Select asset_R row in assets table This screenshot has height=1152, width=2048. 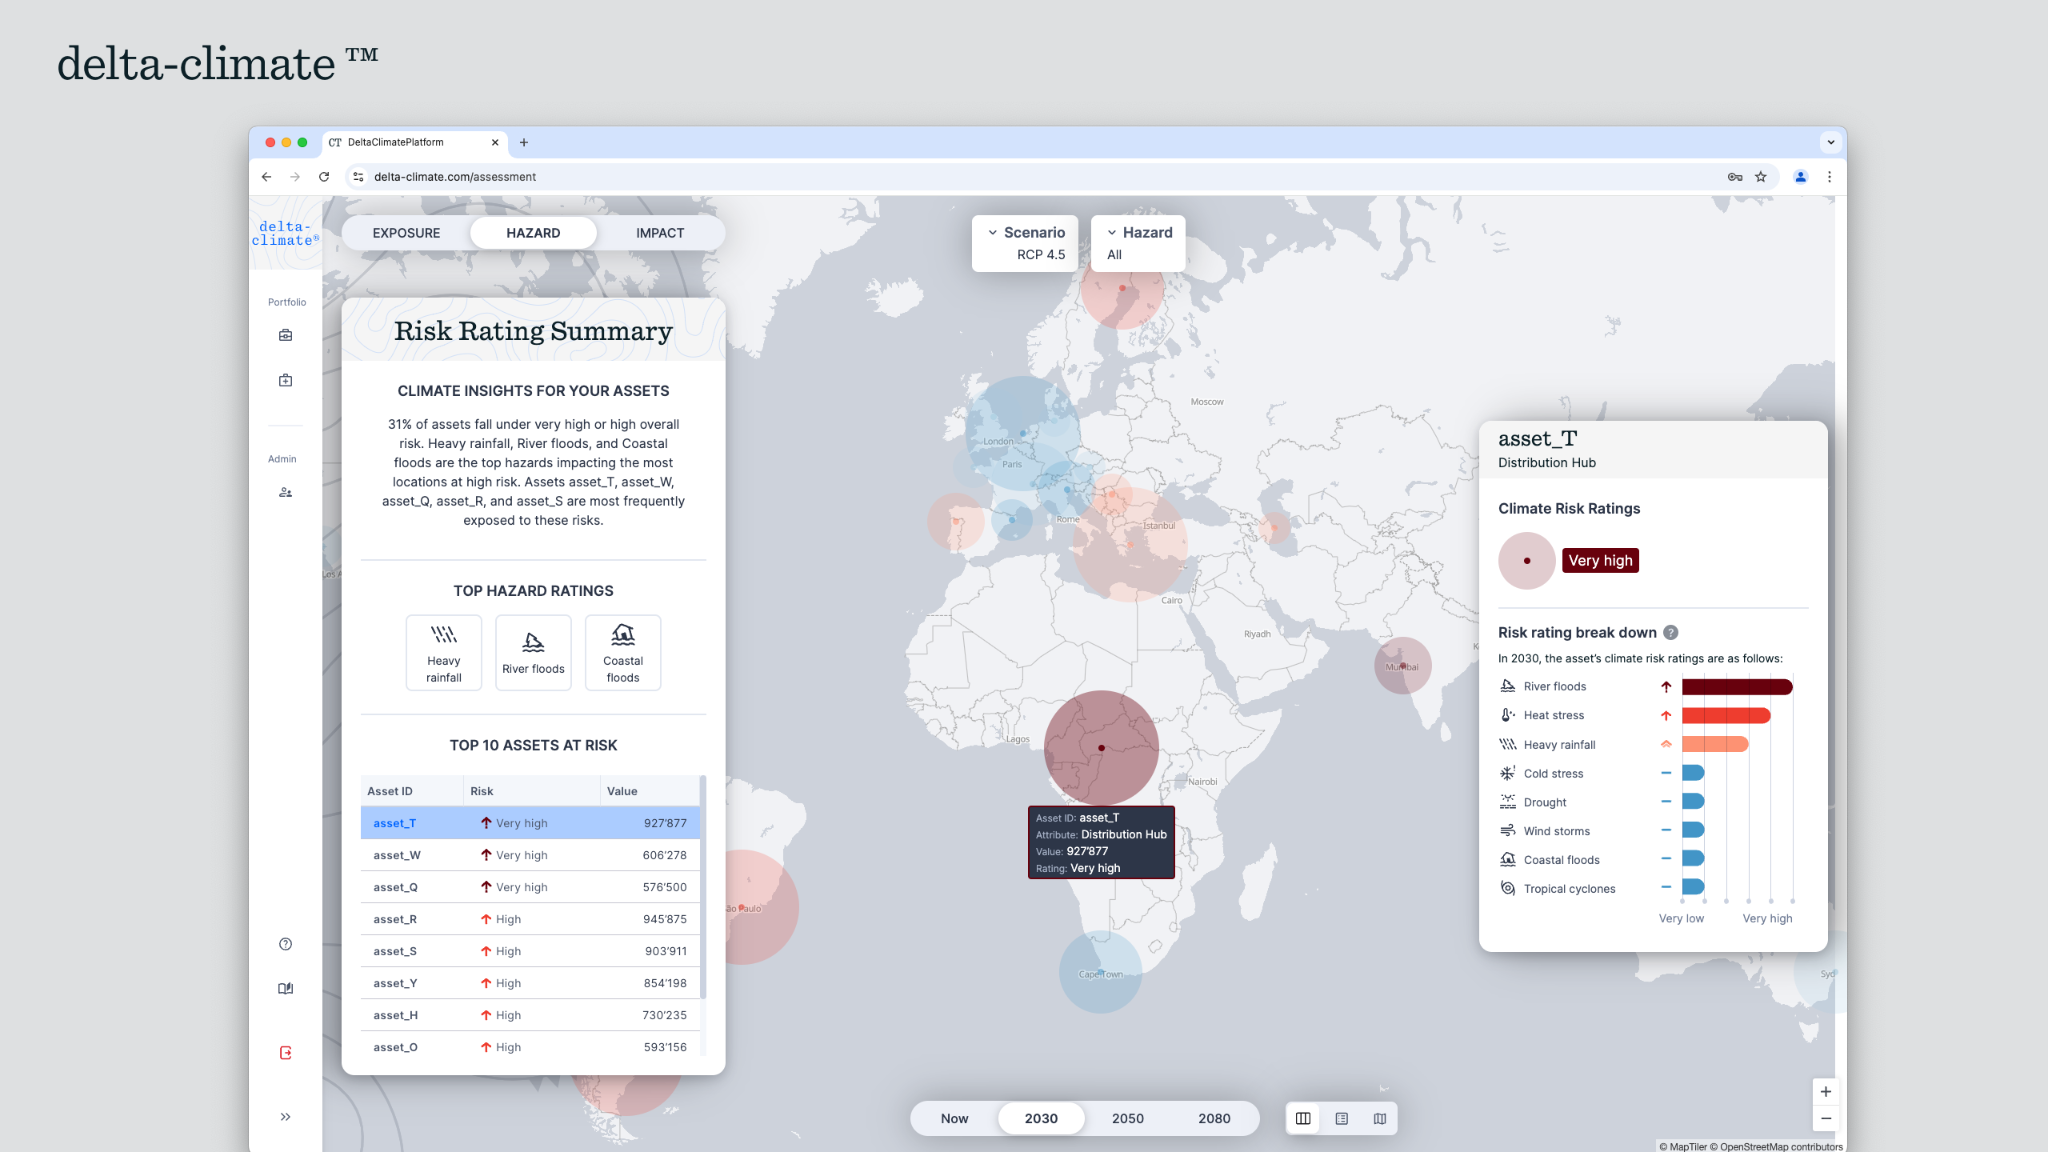(x=530, y=919)
